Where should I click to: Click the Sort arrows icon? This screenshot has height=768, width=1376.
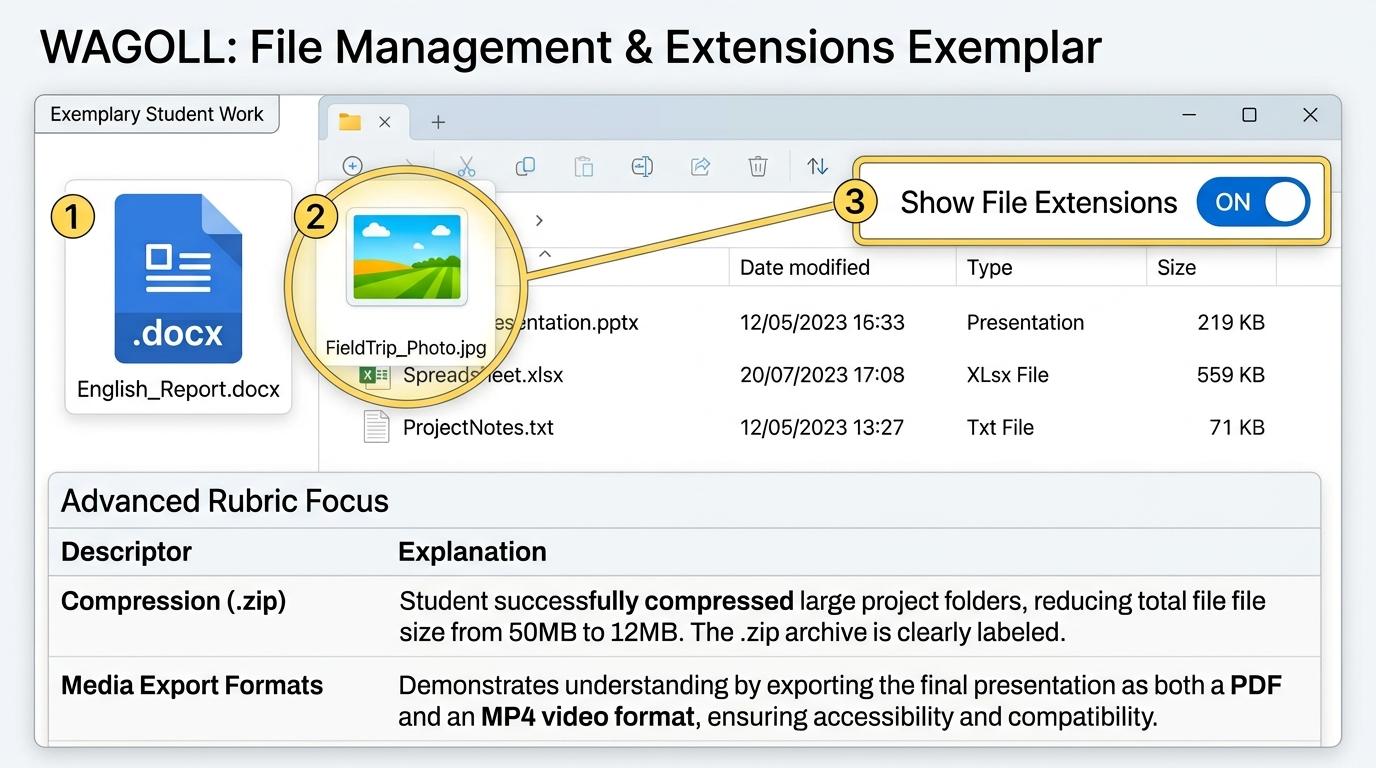click(x=818, y=166)
